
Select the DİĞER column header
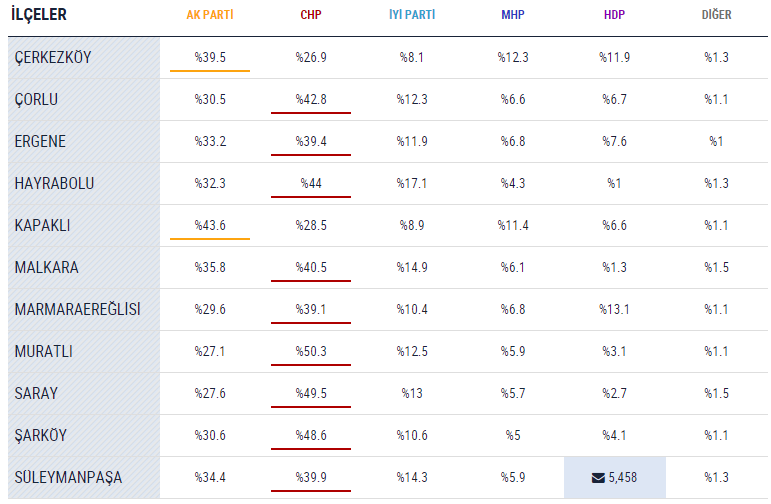coord(716,16)
